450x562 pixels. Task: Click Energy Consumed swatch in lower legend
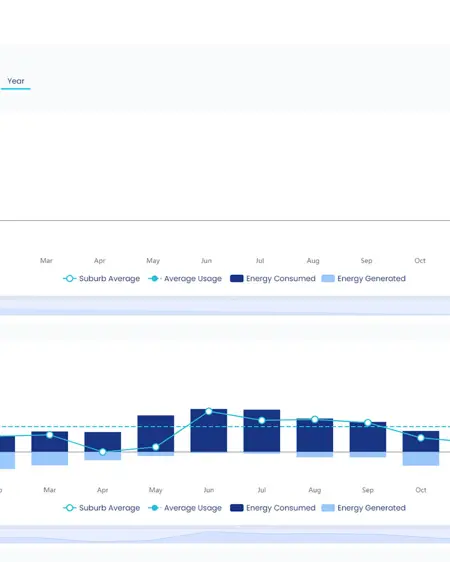pos(236,508)
